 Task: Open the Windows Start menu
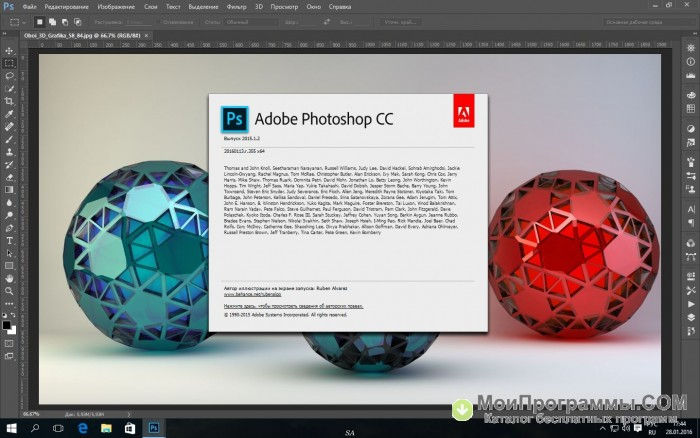[11, 428]
